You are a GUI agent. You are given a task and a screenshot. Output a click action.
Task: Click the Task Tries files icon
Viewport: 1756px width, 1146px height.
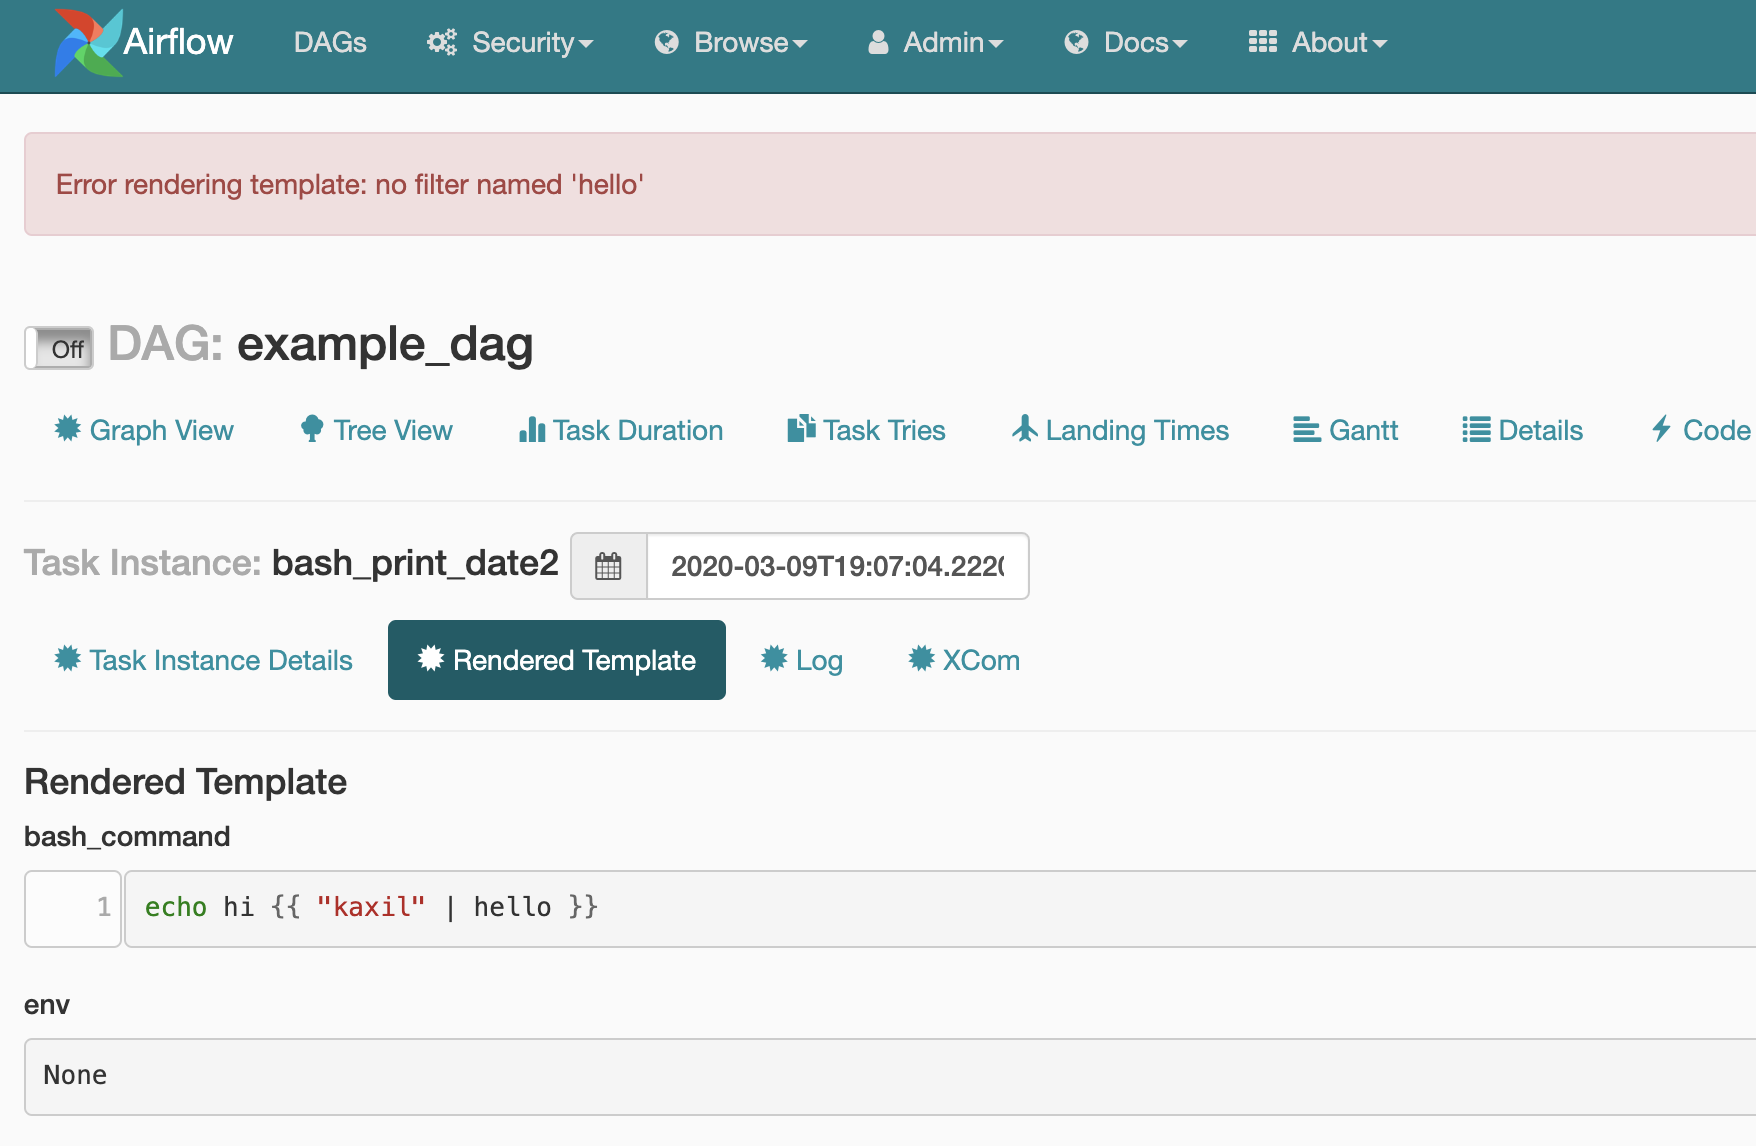801,429
